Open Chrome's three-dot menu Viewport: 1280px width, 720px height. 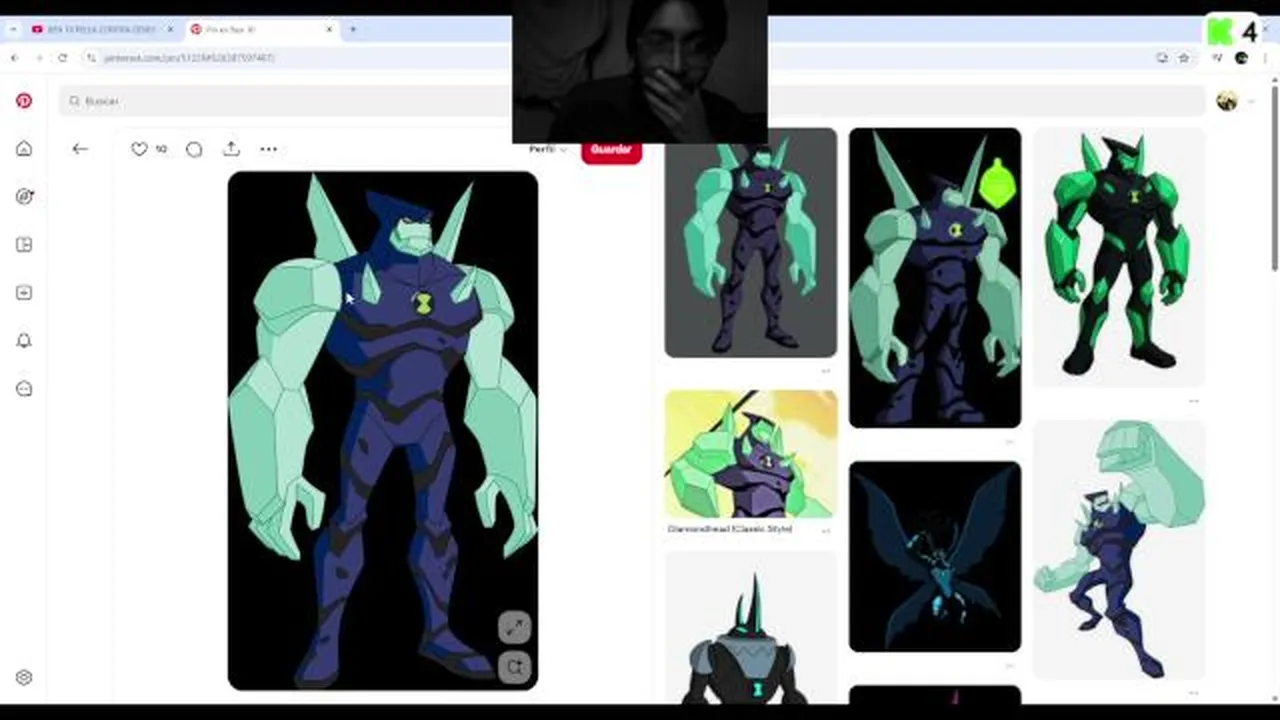coord(1264,58)
